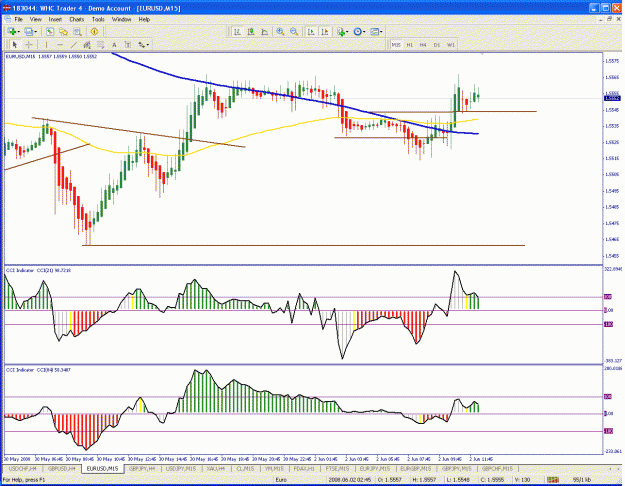Open the Window menu
The width and height of the screenshot is (625, 486).
click(121, 19)
